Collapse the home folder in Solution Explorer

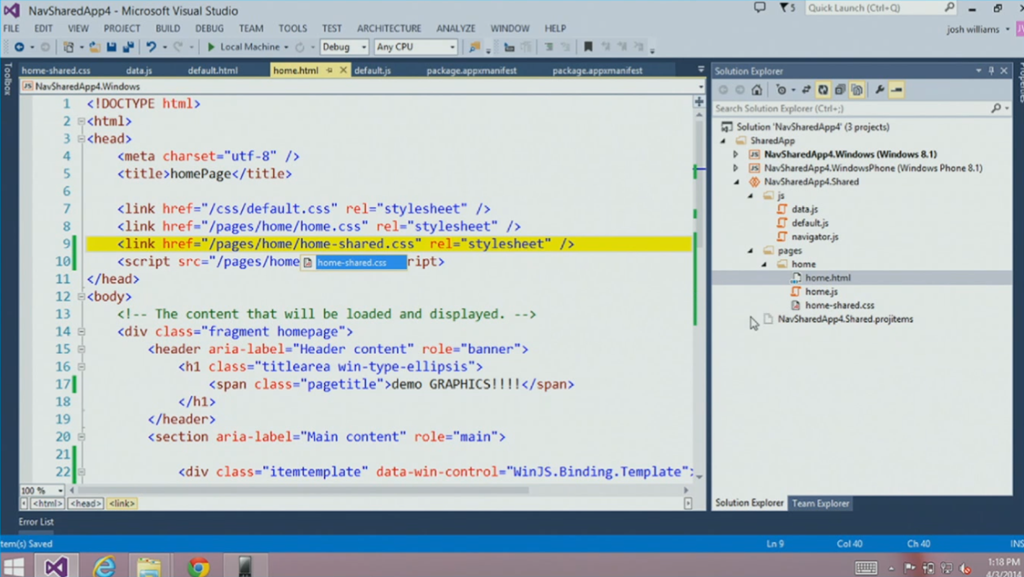coord(764,264)
